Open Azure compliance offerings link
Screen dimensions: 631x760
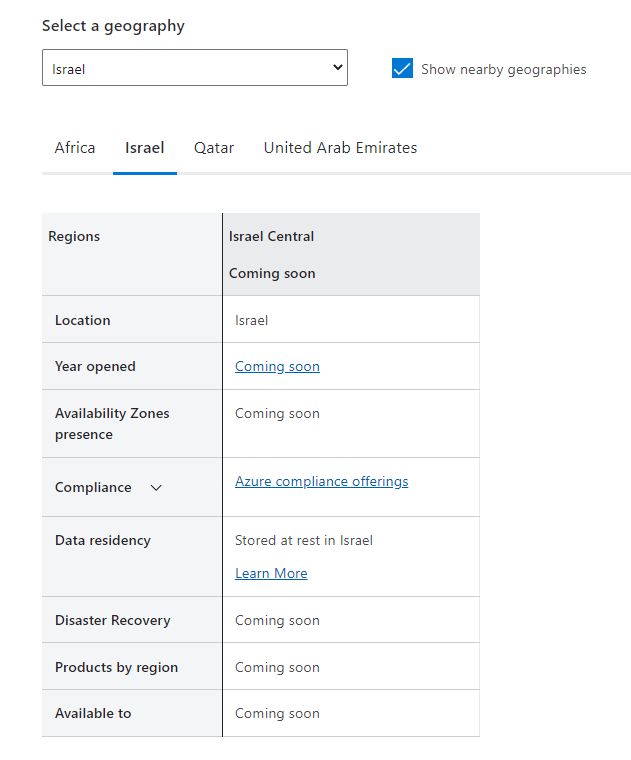coord(322,481)
